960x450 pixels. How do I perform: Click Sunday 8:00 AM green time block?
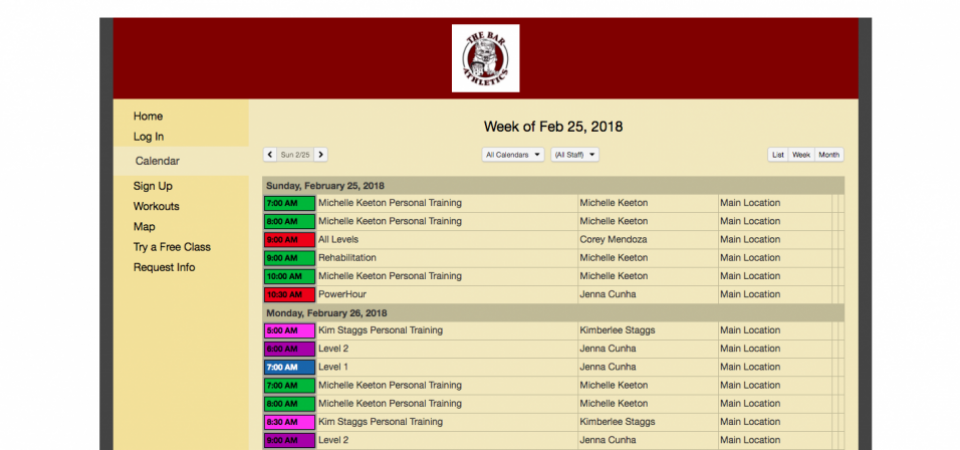[290, 222]
